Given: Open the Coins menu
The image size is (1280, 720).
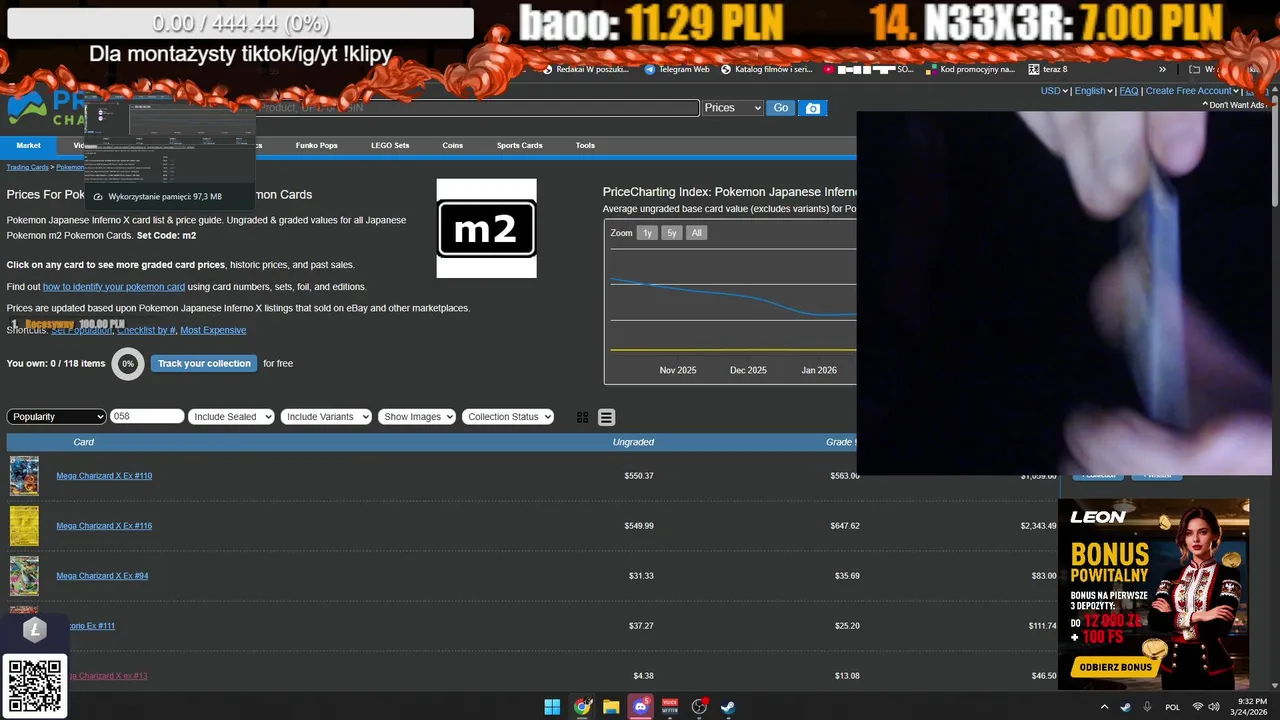Looking at the screenshot, I should coord(453,146).
